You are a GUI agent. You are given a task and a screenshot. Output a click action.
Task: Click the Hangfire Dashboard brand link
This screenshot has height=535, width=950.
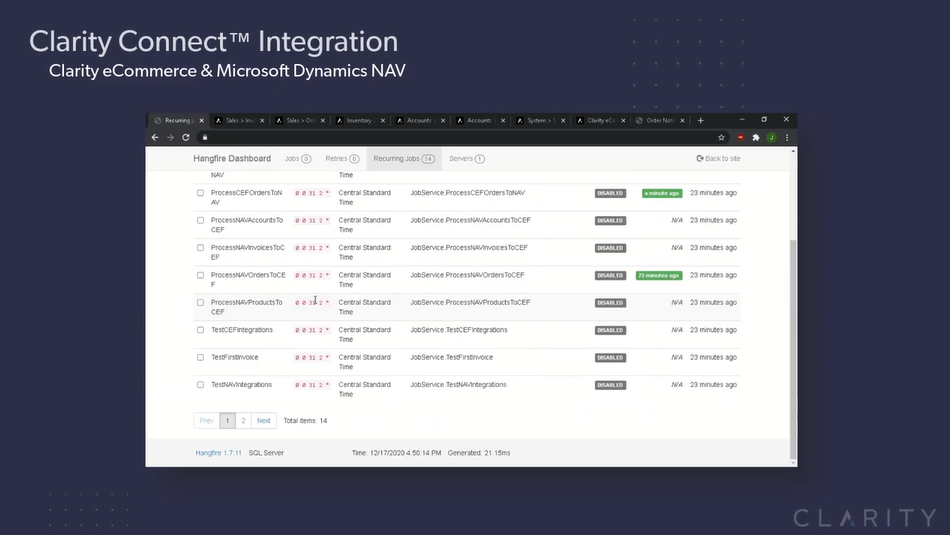(x=232, y=159)
